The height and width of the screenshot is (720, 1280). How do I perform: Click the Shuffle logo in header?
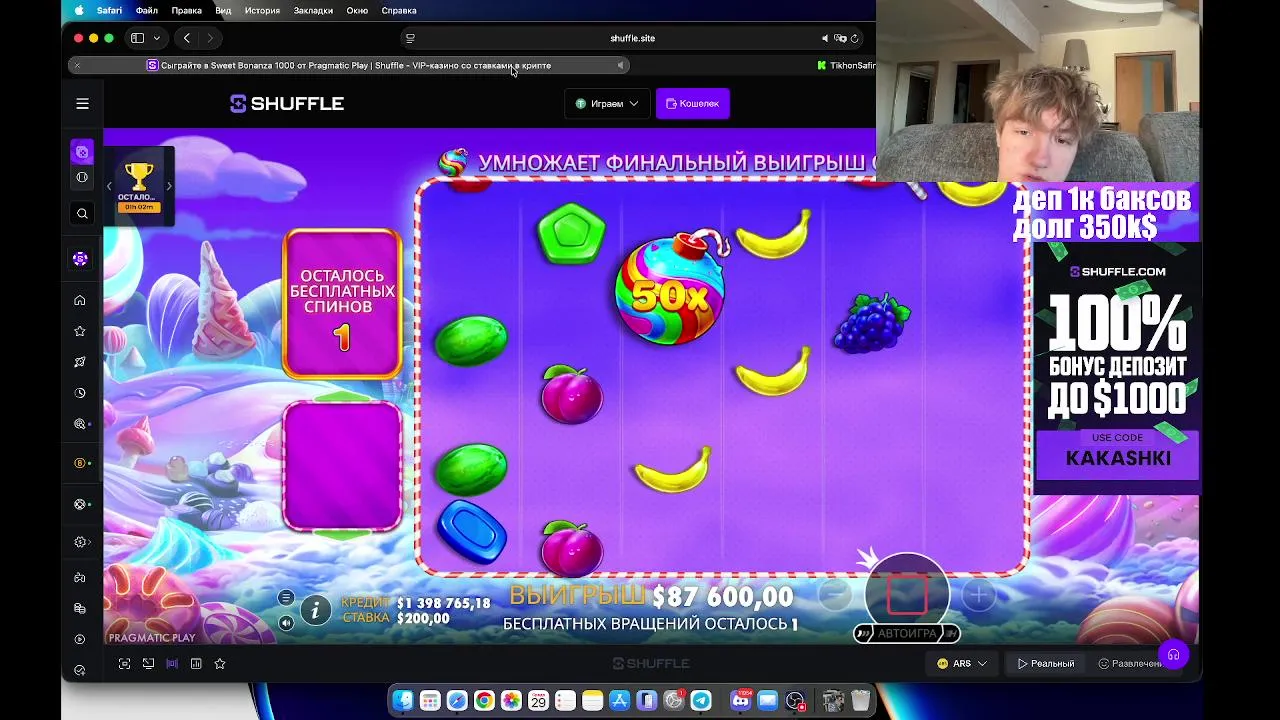click(x=287, y=104)
